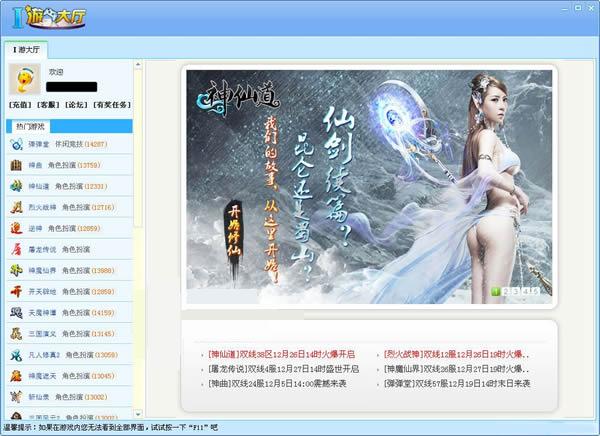Screen dimensions: 600x436
Task: Click the game list scrollbar thumb
Action: pos(138,148)
